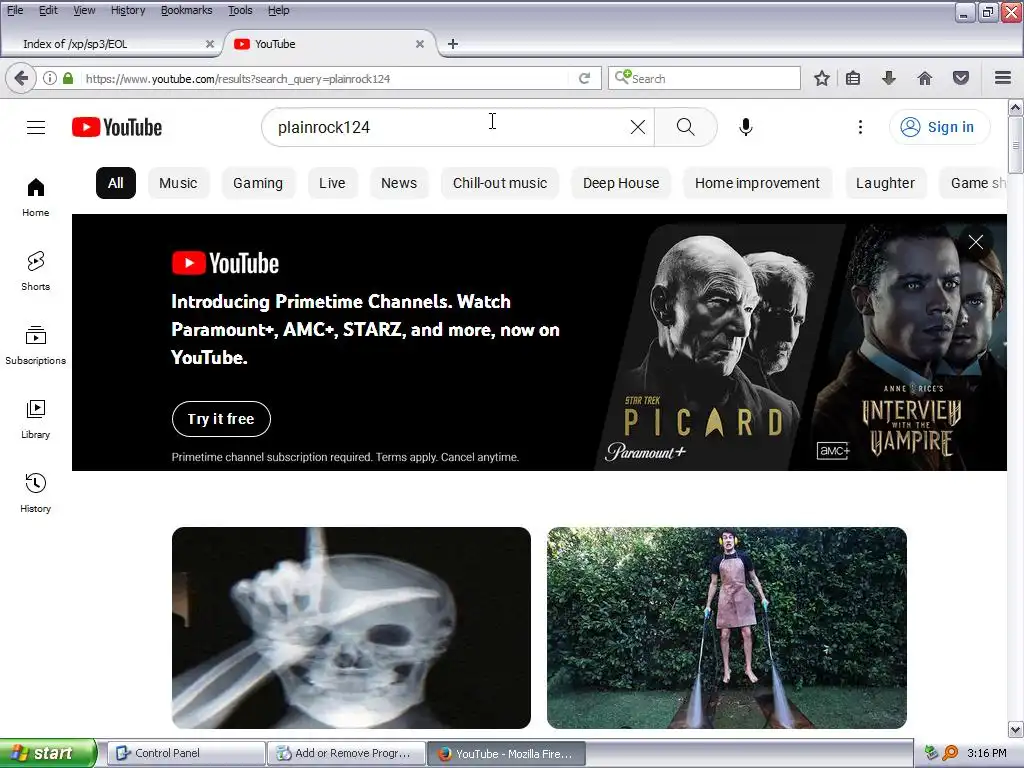Switch to Add or Remove Programs taskbar item

tap(346, 754)
